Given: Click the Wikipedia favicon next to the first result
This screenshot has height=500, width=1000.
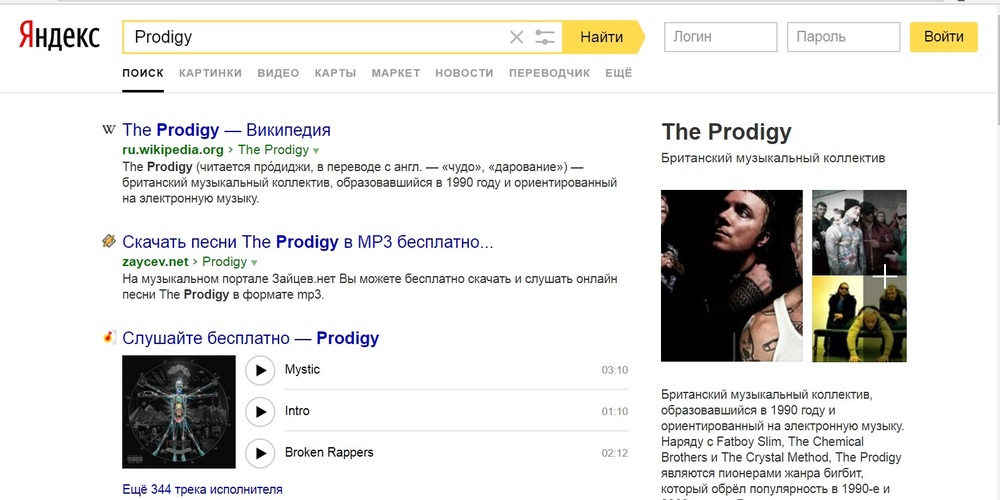Looking at the screenshot, I should pos(108,130).
